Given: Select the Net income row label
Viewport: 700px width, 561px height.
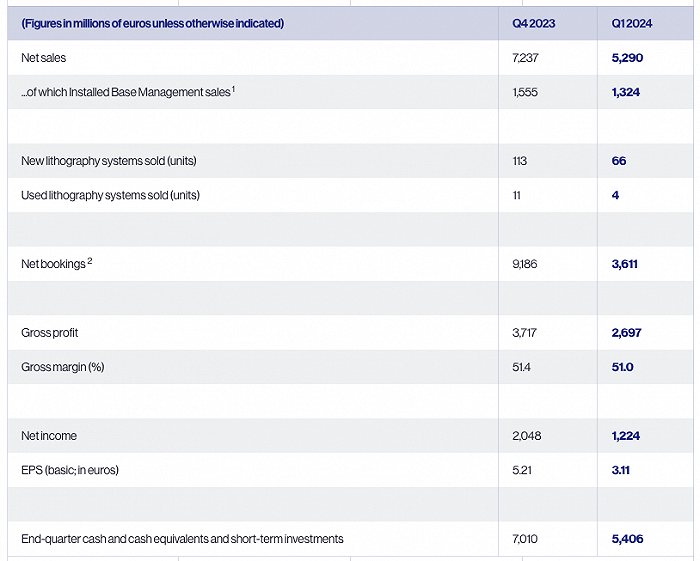Looking at the screenshot, I should pyautogui.click(x=49, y=436).
